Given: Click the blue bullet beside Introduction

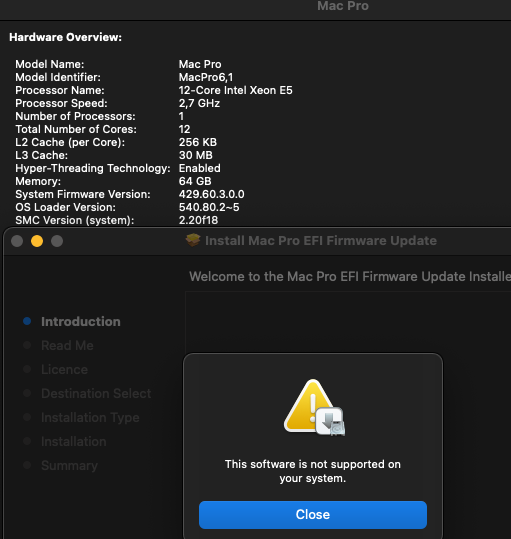Looking at the screenshot, I should click(x=27, y=321).
